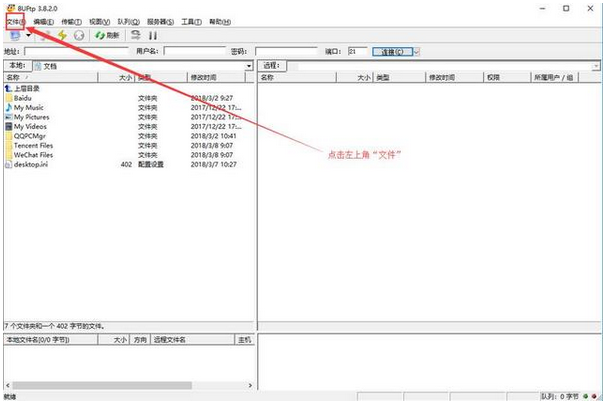Image resolution: width=608 pixels, height=406 pixels.
Task: Click the 连接(C) connect button
Action: coord(392,52)
